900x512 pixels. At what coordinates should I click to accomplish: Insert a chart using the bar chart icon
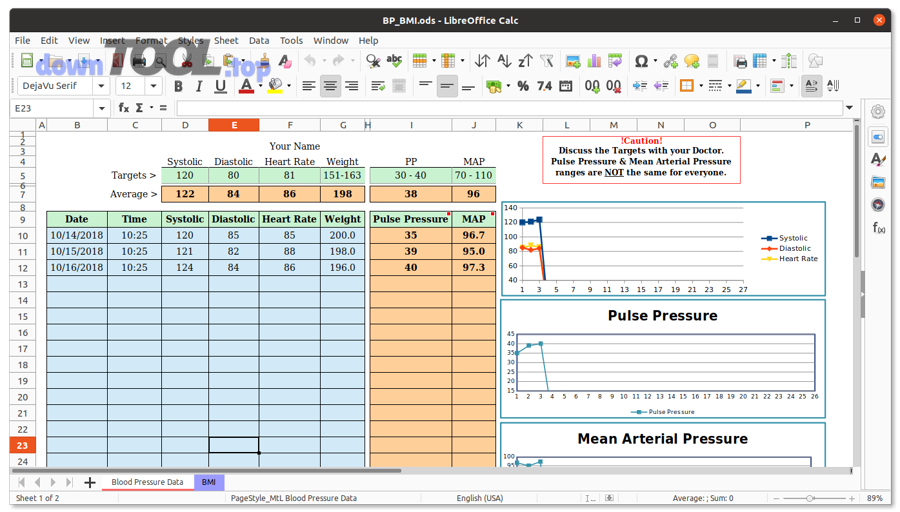click(594, 61)
